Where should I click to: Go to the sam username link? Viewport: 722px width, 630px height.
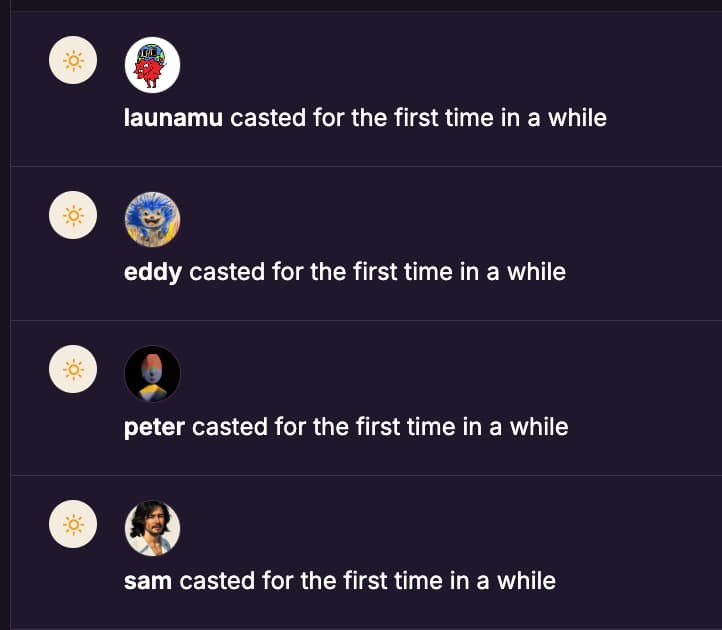coord(148,581)
